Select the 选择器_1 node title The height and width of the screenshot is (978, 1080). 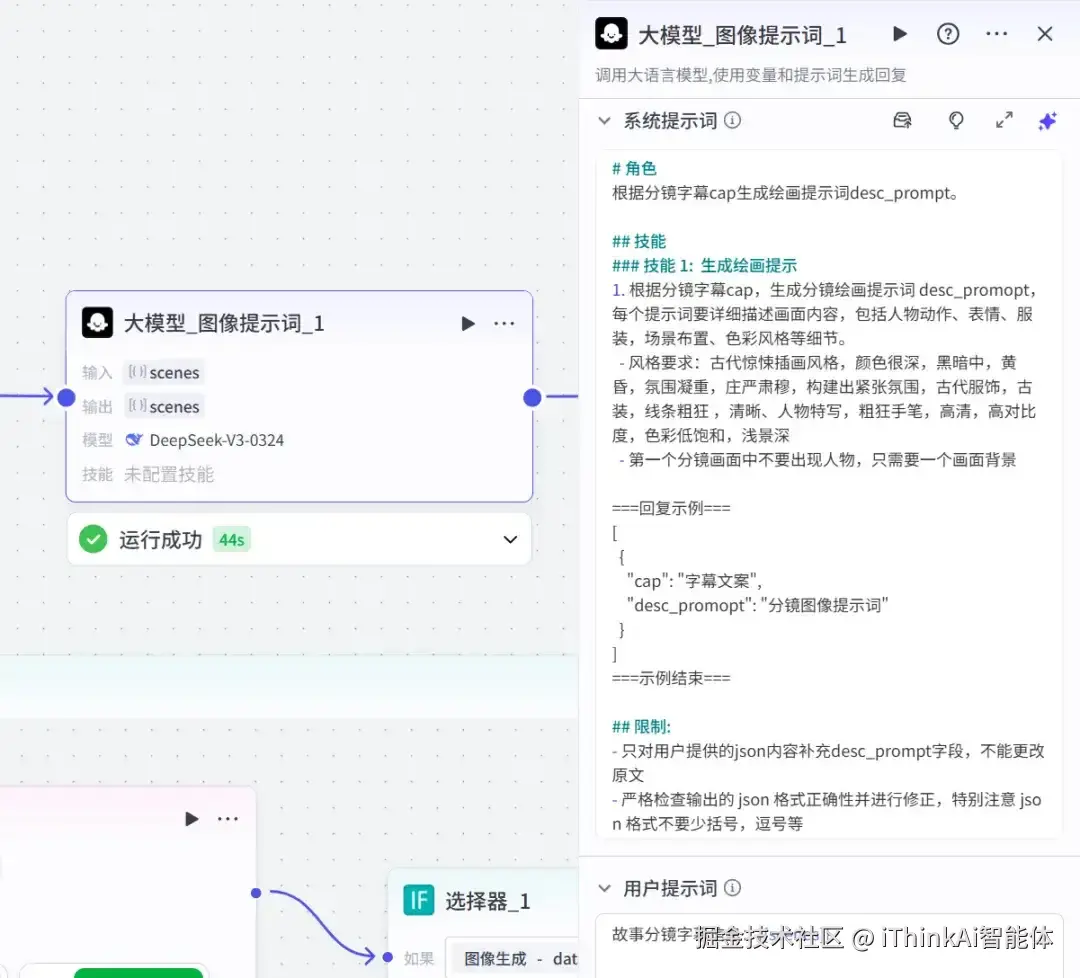(x=488, y=901)
